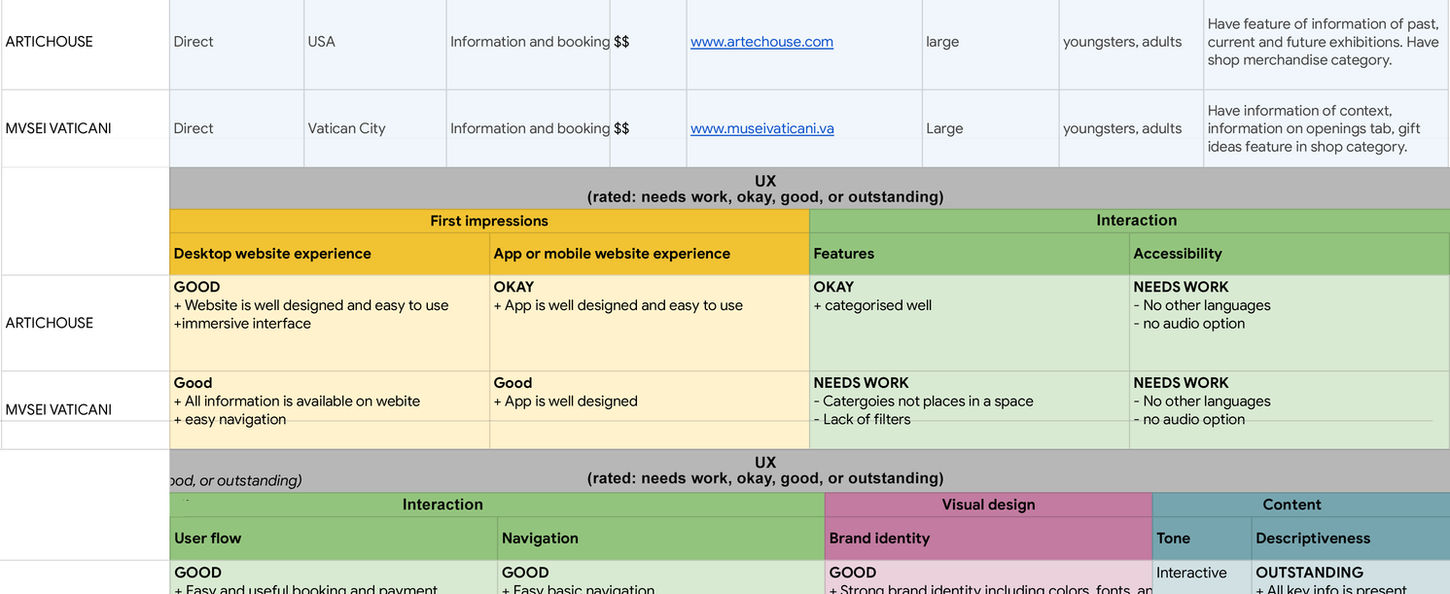Click the 'Easy basic navigation' GOOD cell
The width and height of the screenshot is (1450, 594).
(x=661, y=577)
